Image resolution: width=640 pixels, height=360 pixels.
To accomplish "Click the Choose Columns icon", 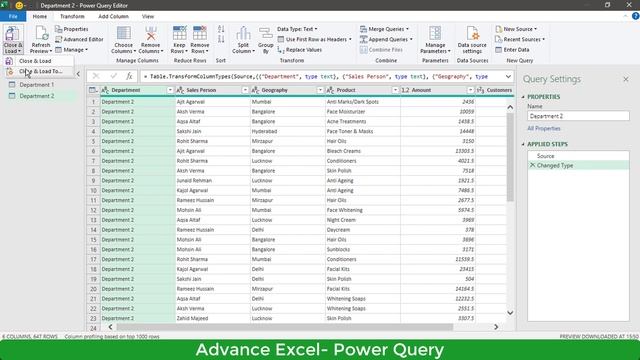I will pyautogui.click(x=123, y=33).
